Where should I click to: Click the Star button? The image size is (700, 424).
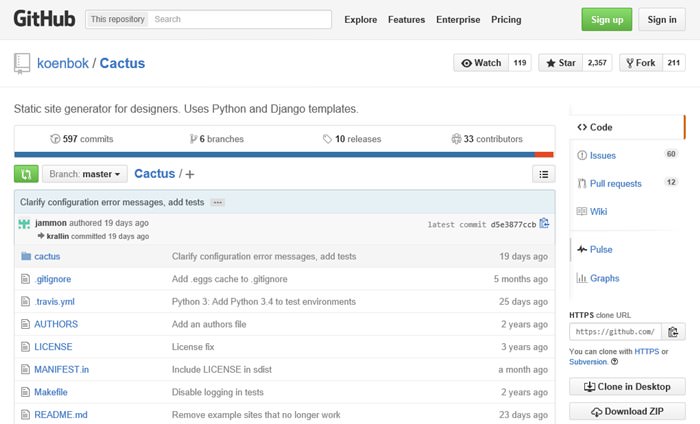561,63
